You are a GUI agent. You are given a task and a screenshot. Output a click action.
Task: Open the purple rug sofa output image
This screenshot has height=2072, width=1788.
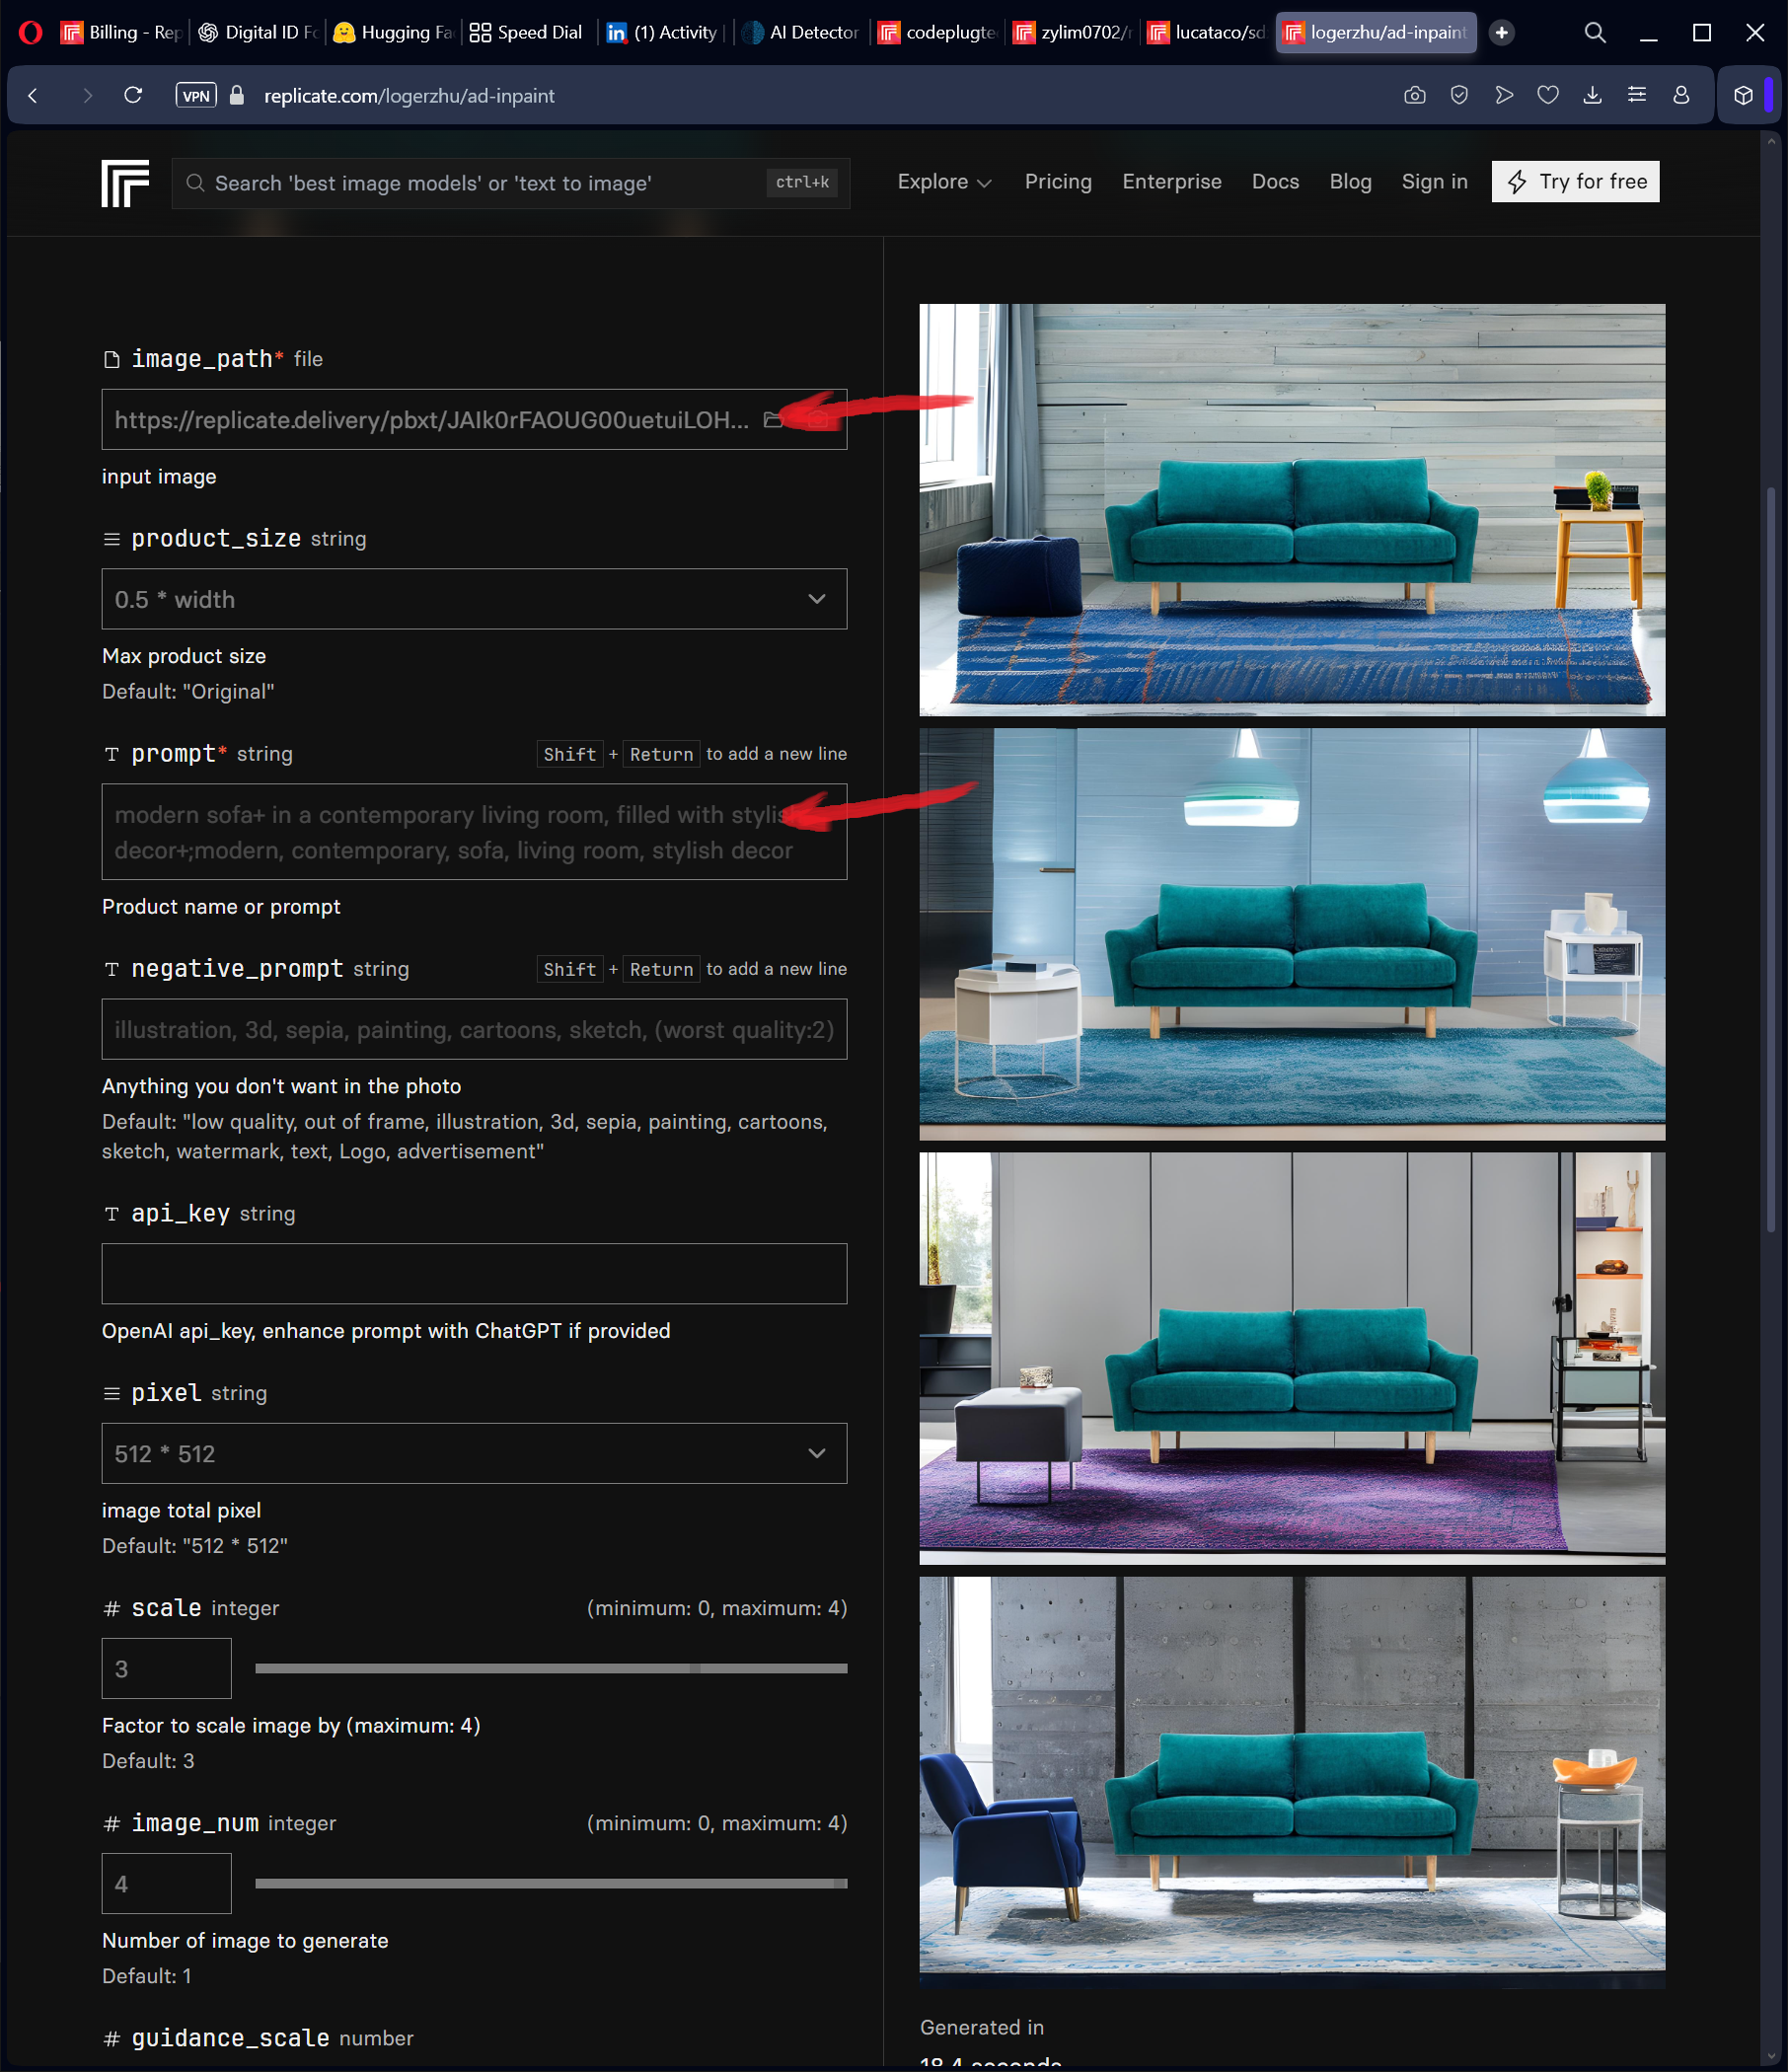click(x=1292, y=1358)
